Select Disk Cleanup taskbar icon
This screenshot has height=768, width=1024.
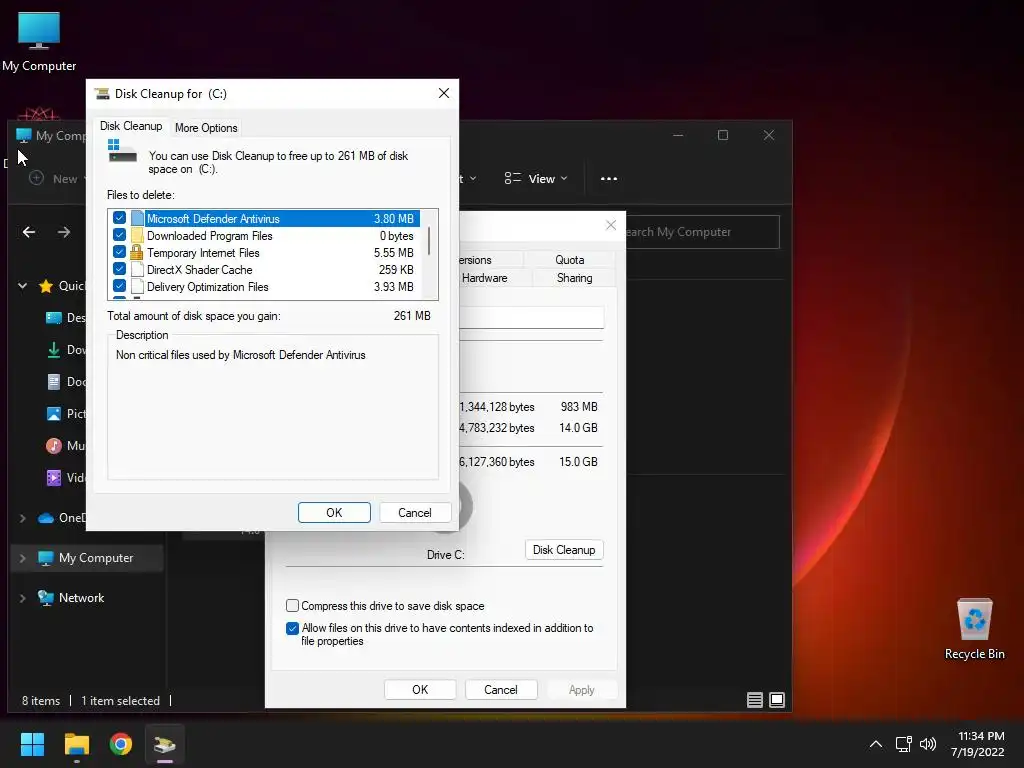click(x=165, y=744)
